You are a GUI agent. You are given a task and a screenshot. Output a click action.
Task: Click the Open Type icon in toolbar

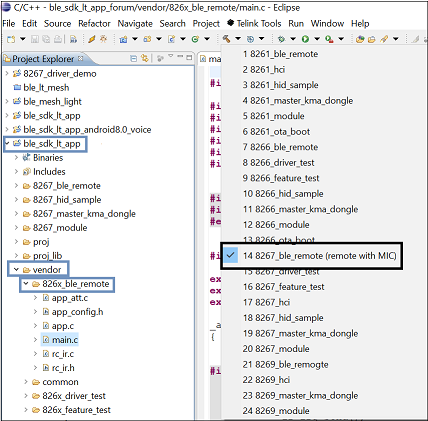click(x=360, y=39)
